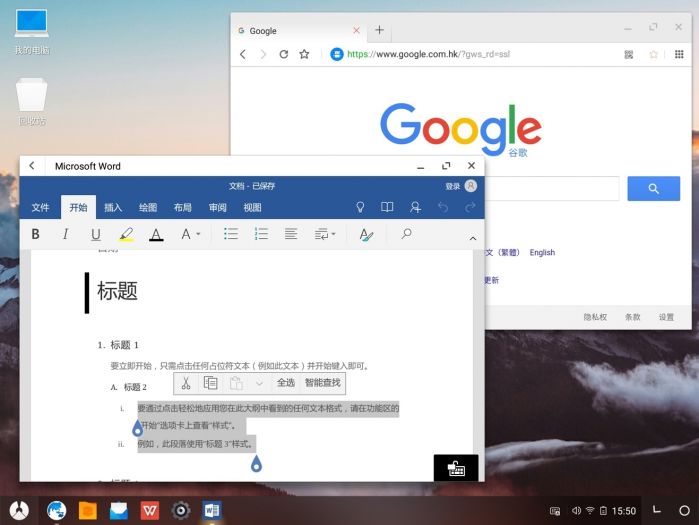Image resolution: width=699 pixels, height=525 pixels.
Task: Open 我的电脑 desktop icon
Action: 32,31
